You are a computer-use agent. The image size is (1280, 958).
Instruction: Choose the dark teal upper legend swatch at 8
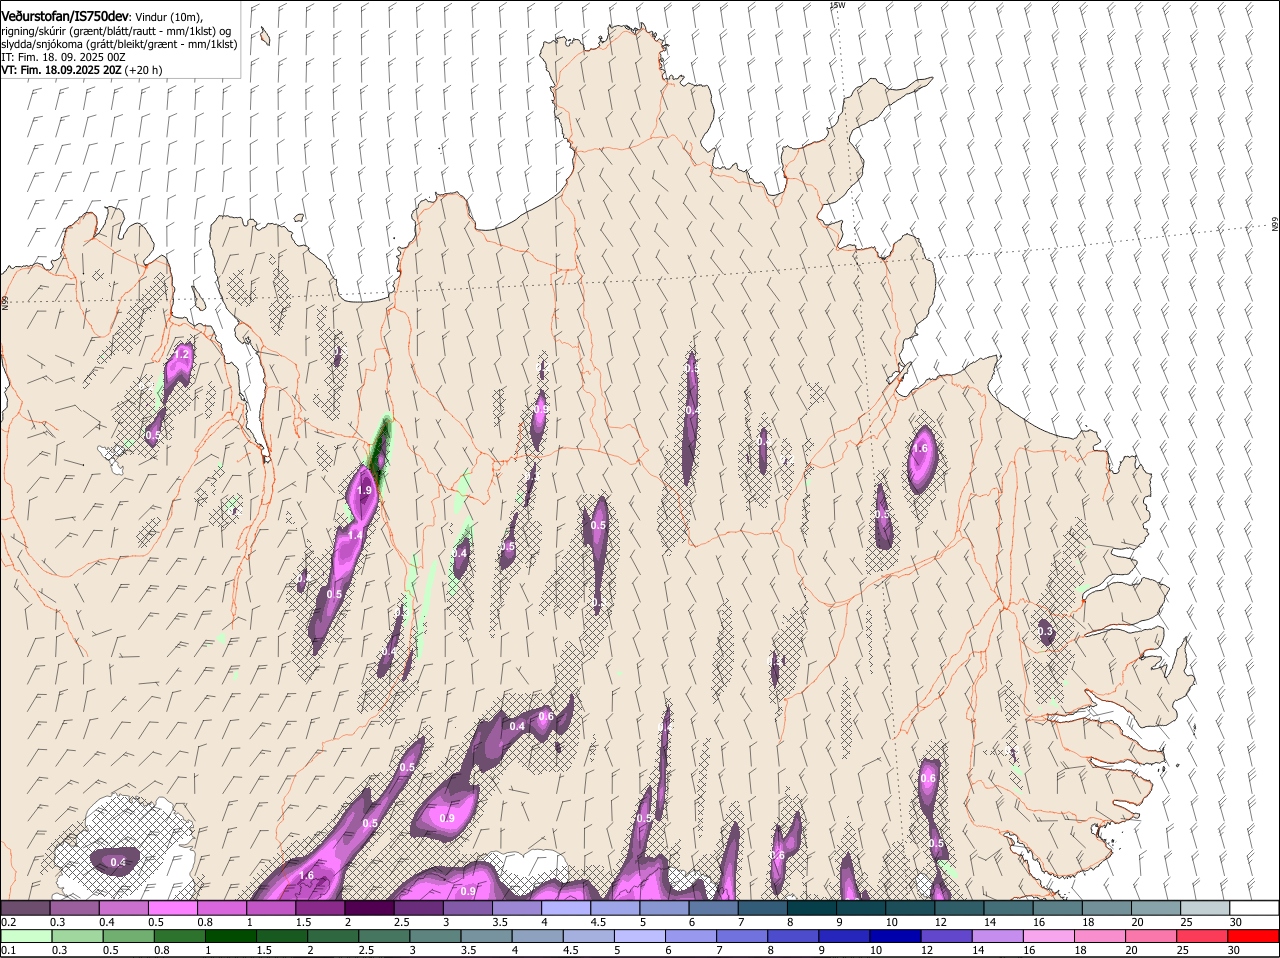810,908
